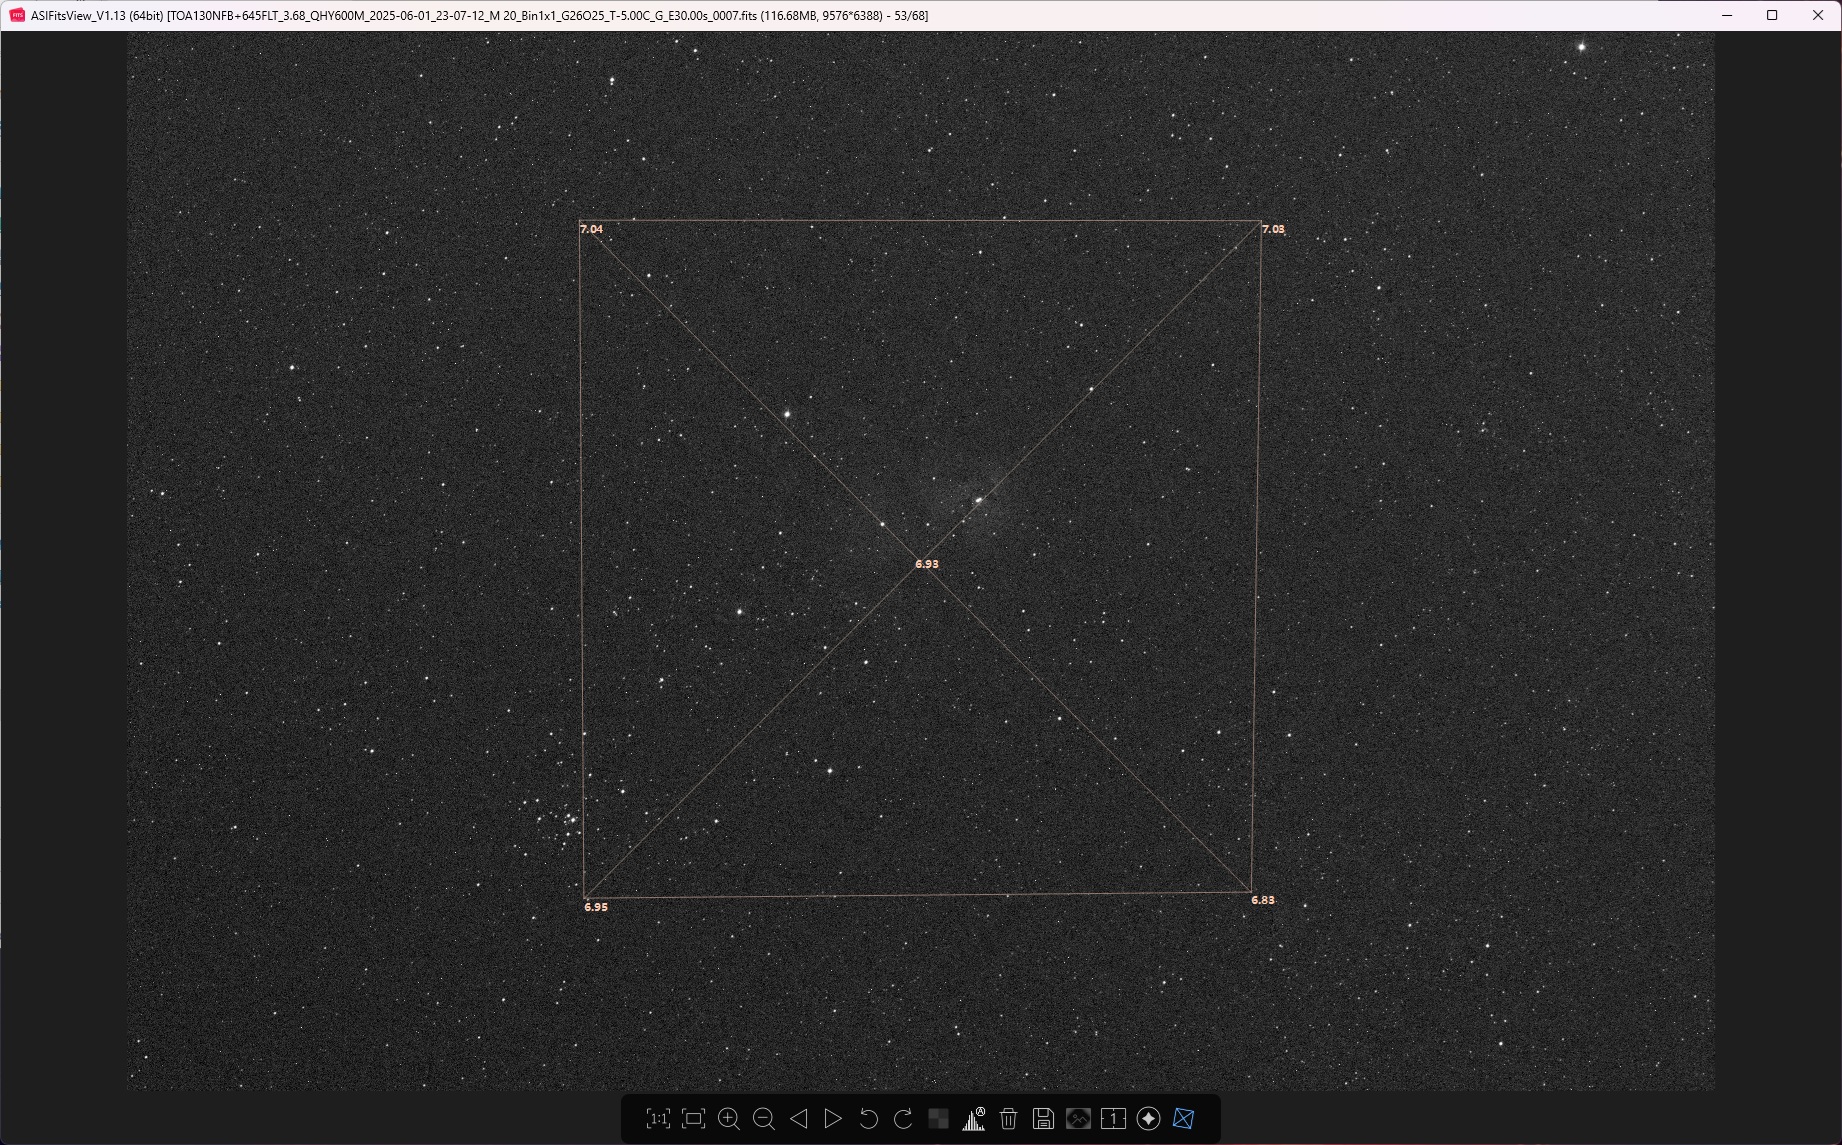Click the top-right value 7.03
1842x1145 pixels.
pyautogui.click(x=1273, y=229)
